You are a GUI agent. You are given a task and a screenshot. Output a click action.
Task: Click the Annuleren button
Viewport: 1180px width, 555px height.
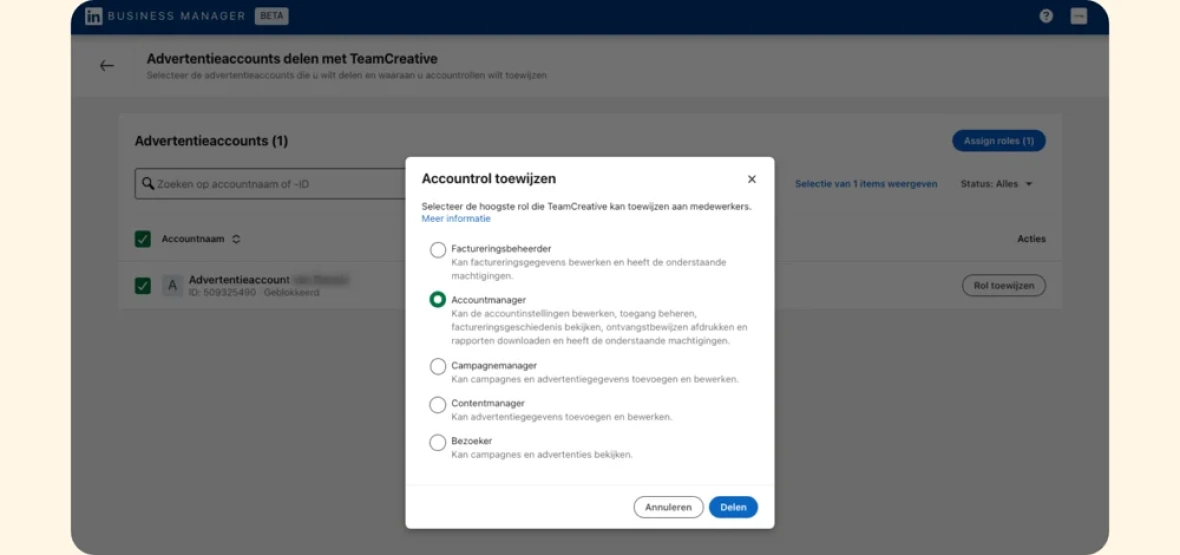pyautogui.click(x=668, y=507)
